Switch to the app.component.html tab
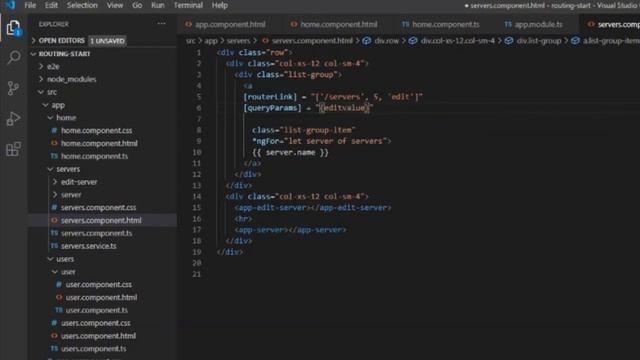The width and height of the screenshot is (640, 360). click(230, 24)
